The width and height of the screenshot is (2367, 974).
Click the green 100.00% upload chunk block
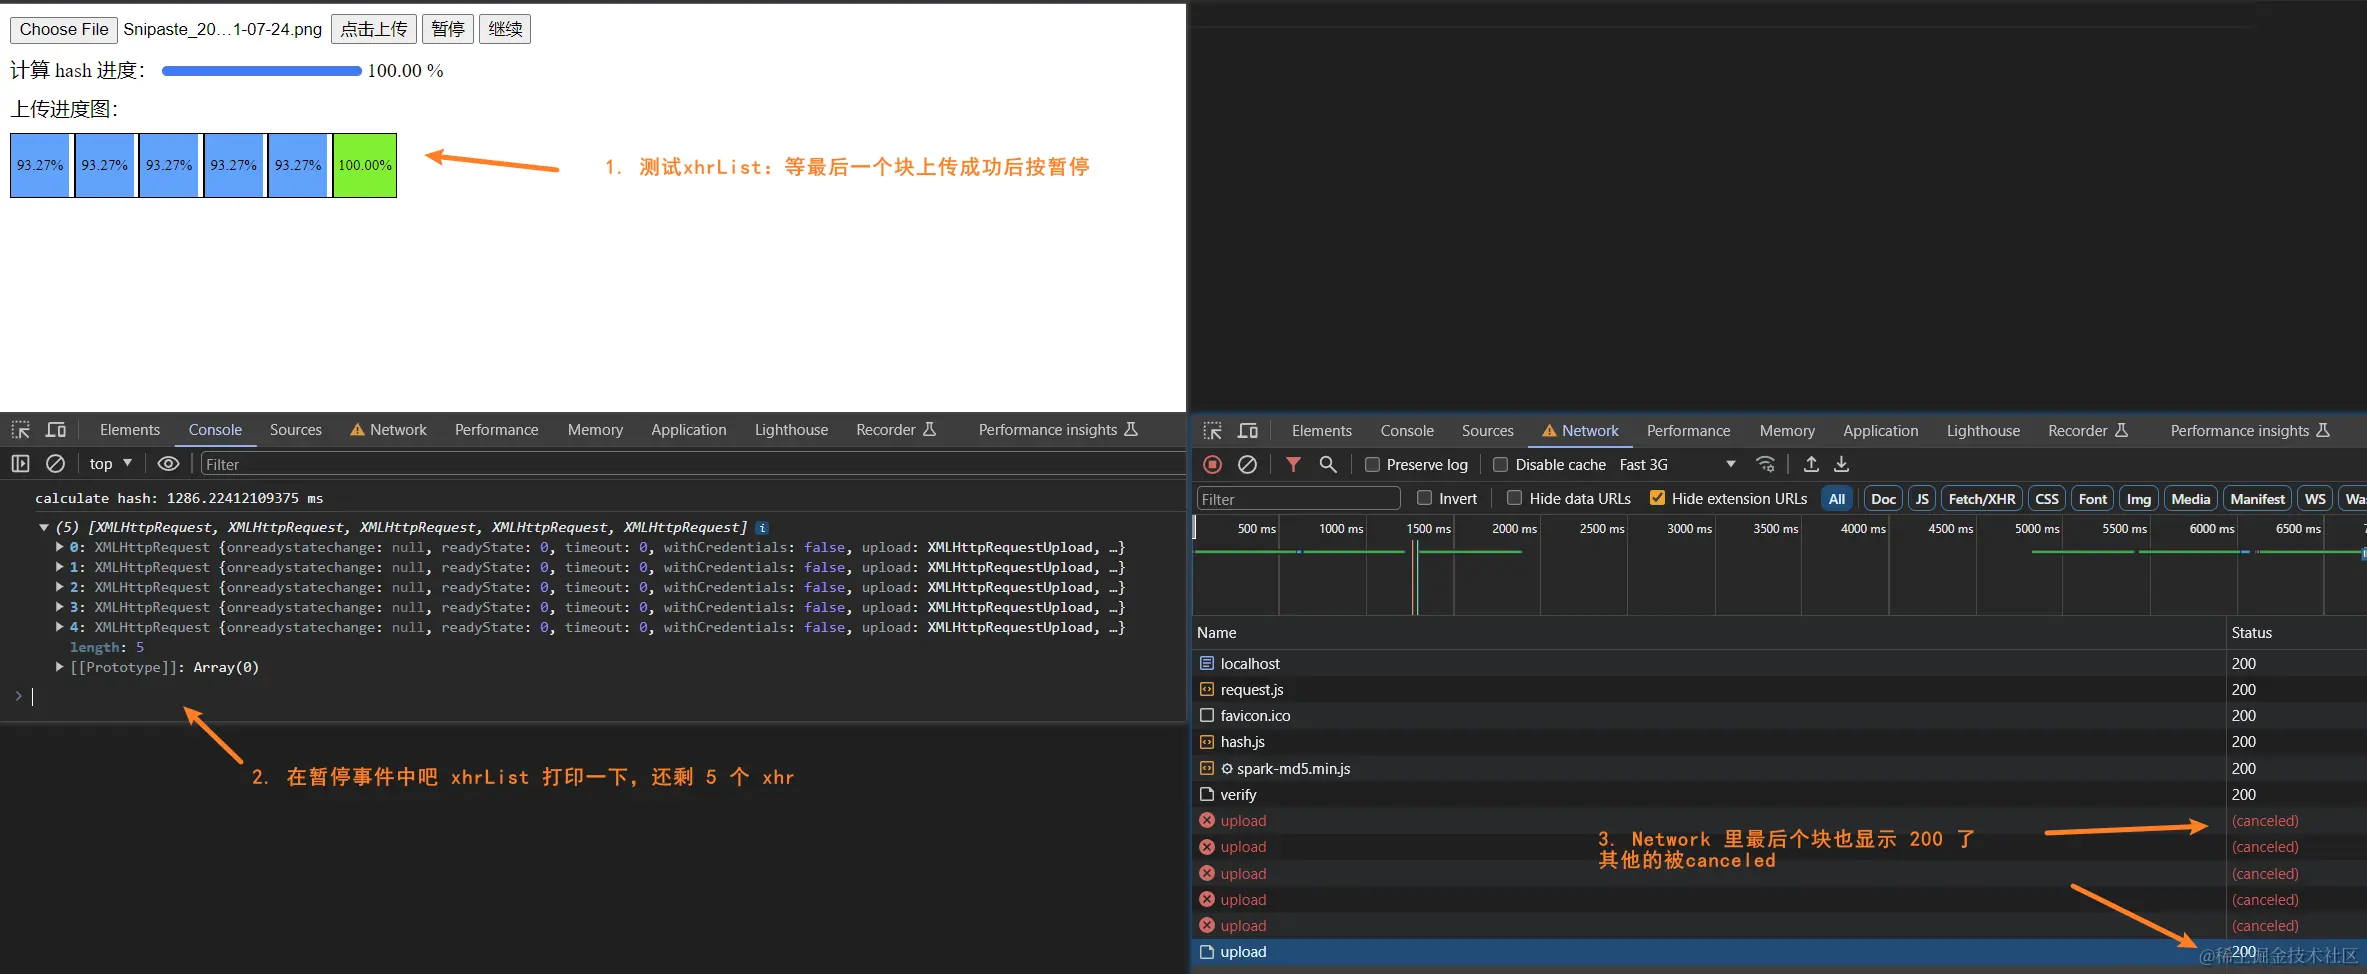tap(365, 165)
